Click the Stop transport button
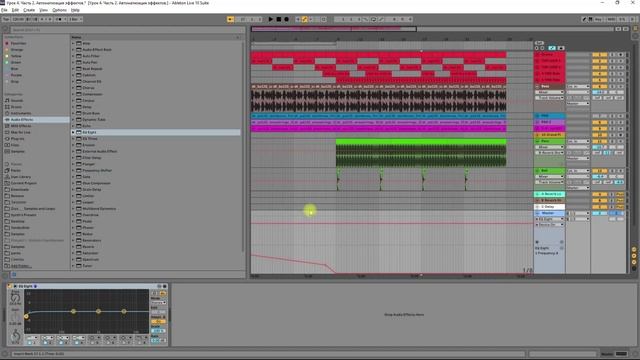This screenshot has width=640, height=360. pos(279,19)
